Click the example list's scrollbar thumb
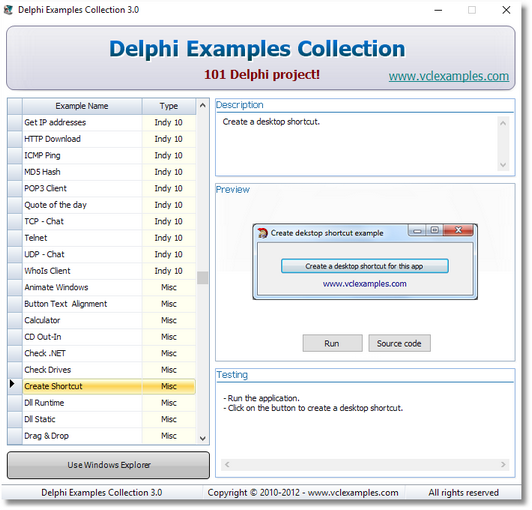 (203, 278)
